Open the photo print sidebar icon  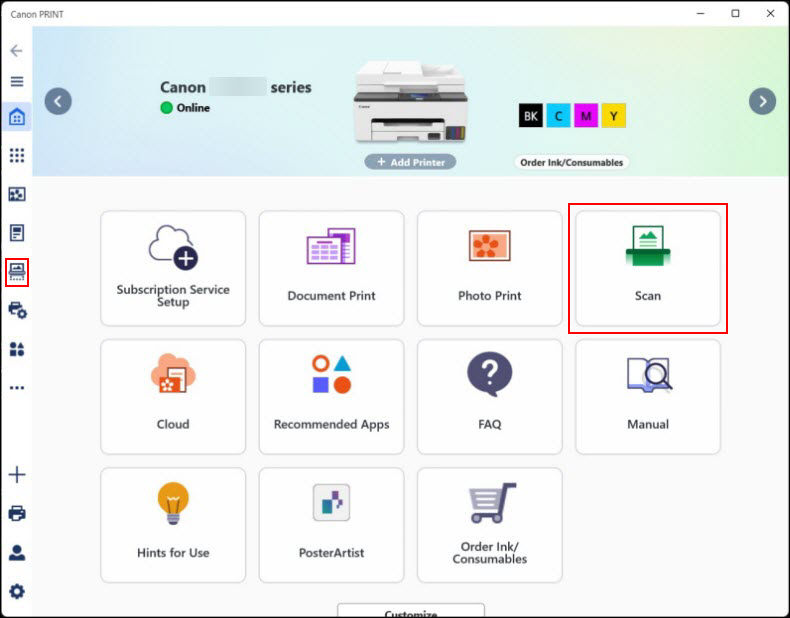[x=17, y=194]
